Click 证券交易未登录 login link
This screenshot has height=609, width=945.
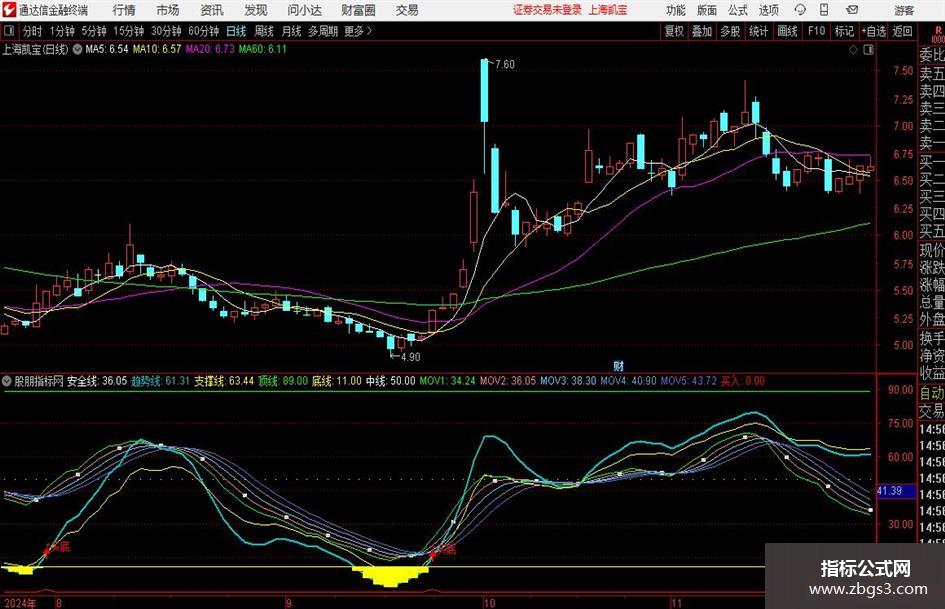(547, 10)
